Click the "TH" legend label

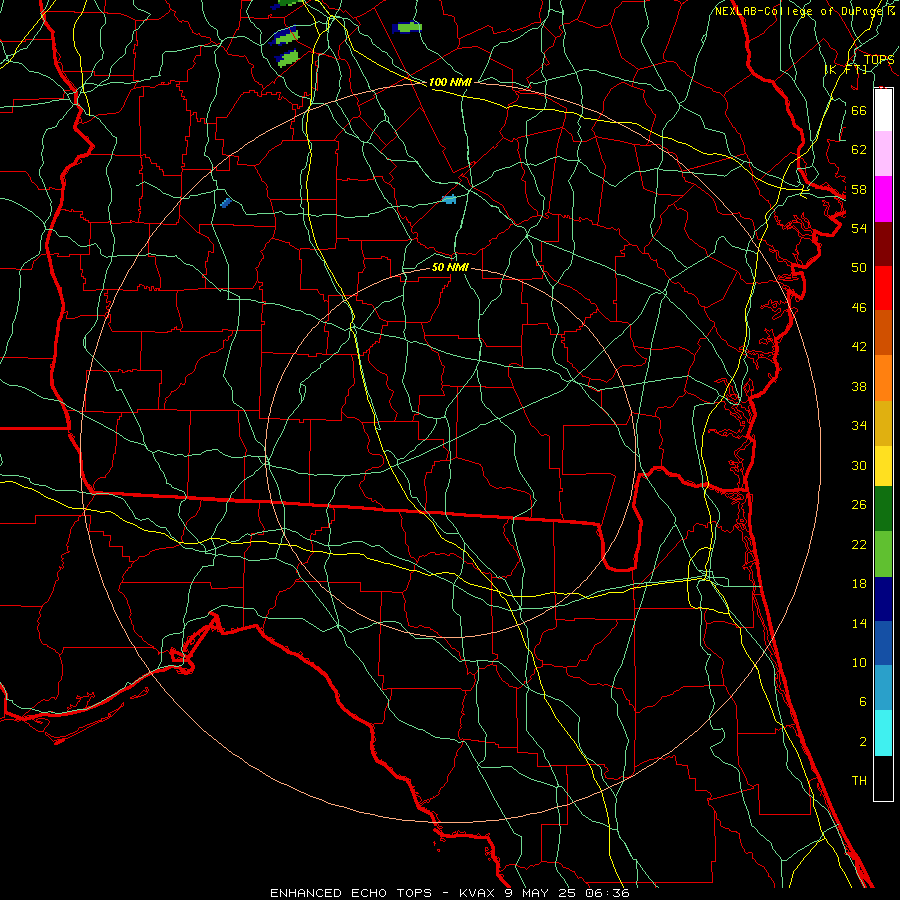[x=859, y=781]
